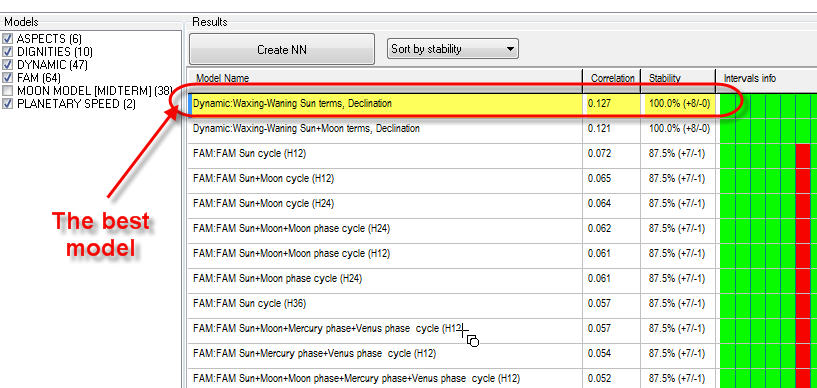
Task: Uncheck the ASPECTS (6) models checkbox
Action: 7,39
